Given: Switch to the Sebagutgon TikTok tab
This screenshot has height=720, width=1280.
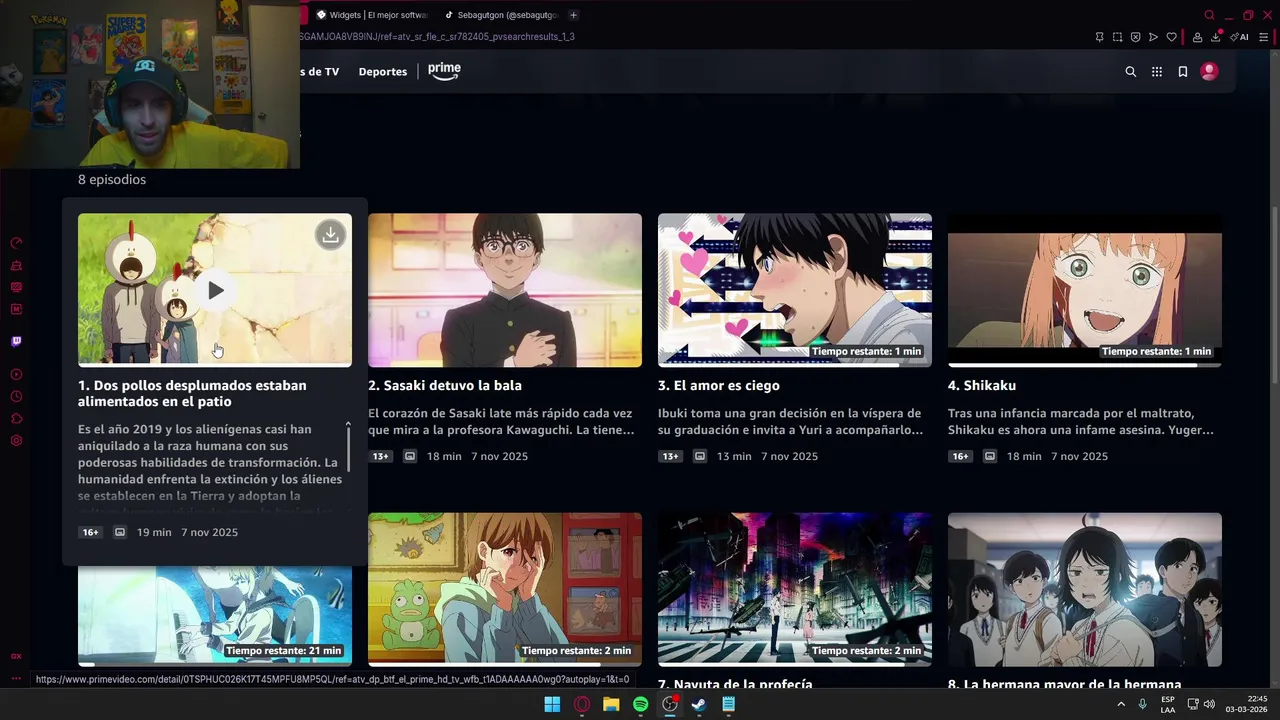Looking at the screenshot, I should tap(500, 15).
